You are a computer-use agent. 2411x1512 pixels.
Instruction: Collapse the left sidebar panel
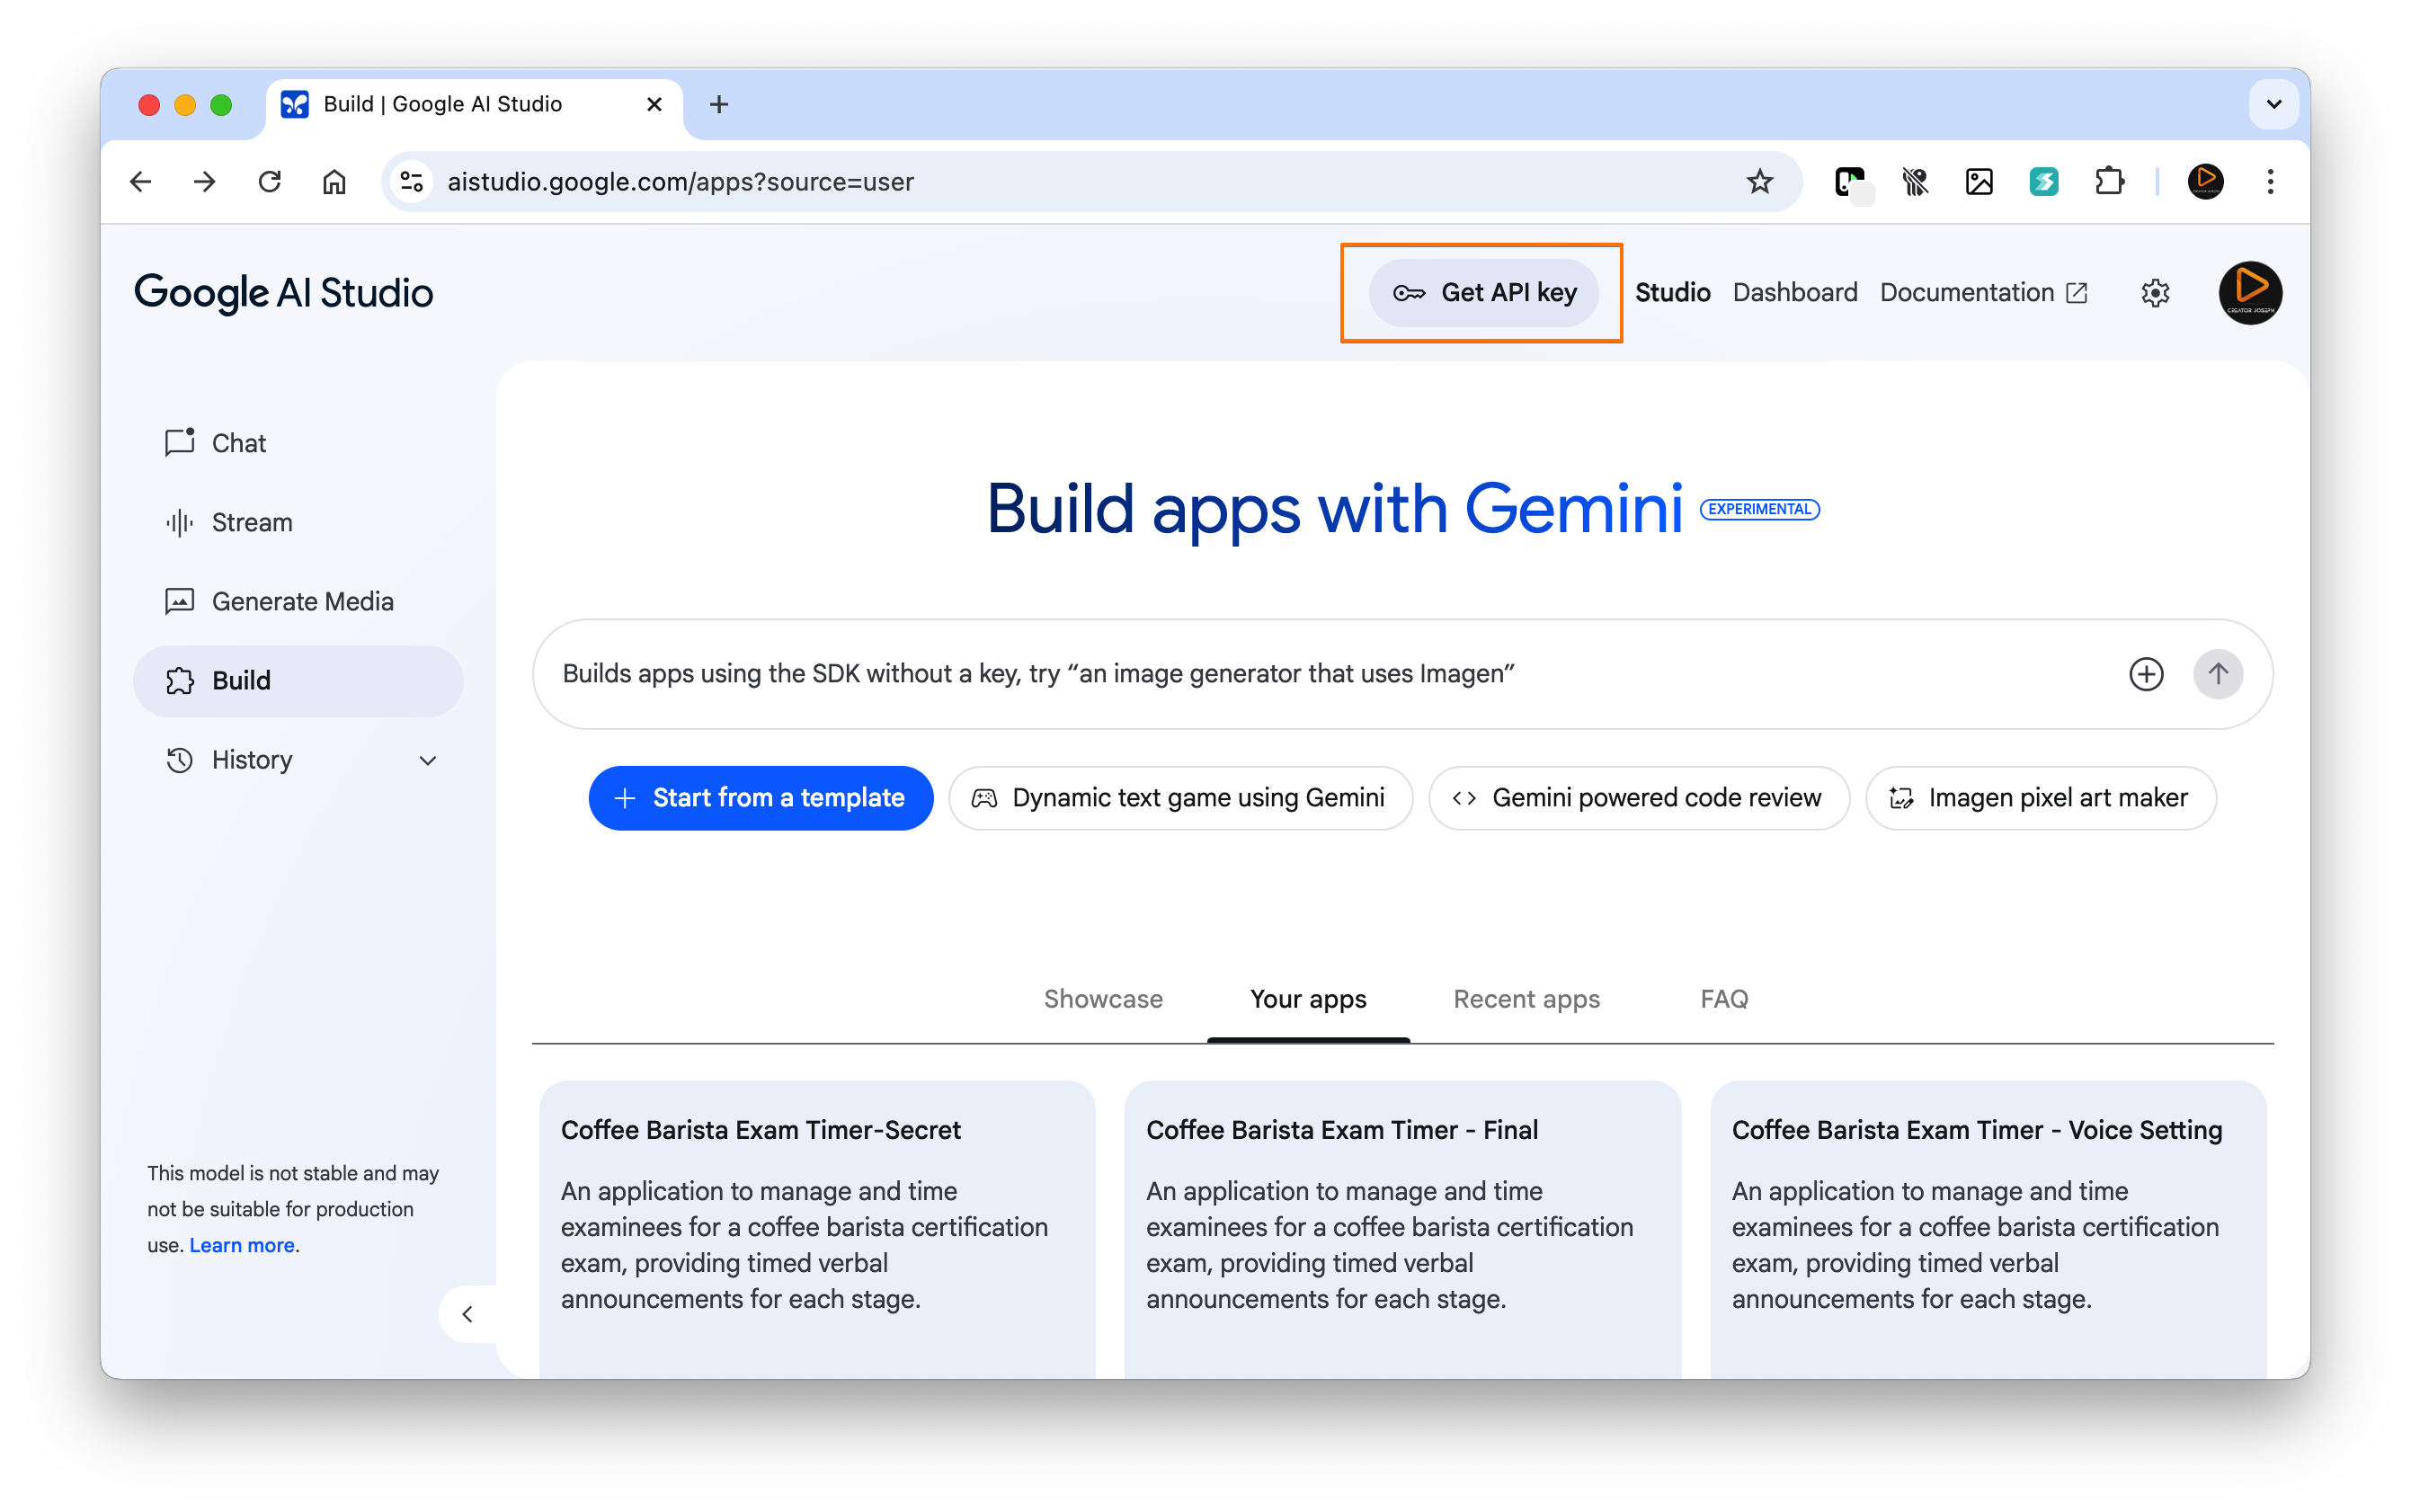point(467,1314)
